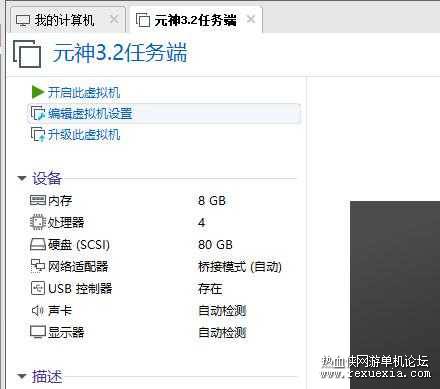Image resolution: width=440 pixels, height=389 pixels.
Task: Click the hard disk icon
Action: (x=38, y=244)
